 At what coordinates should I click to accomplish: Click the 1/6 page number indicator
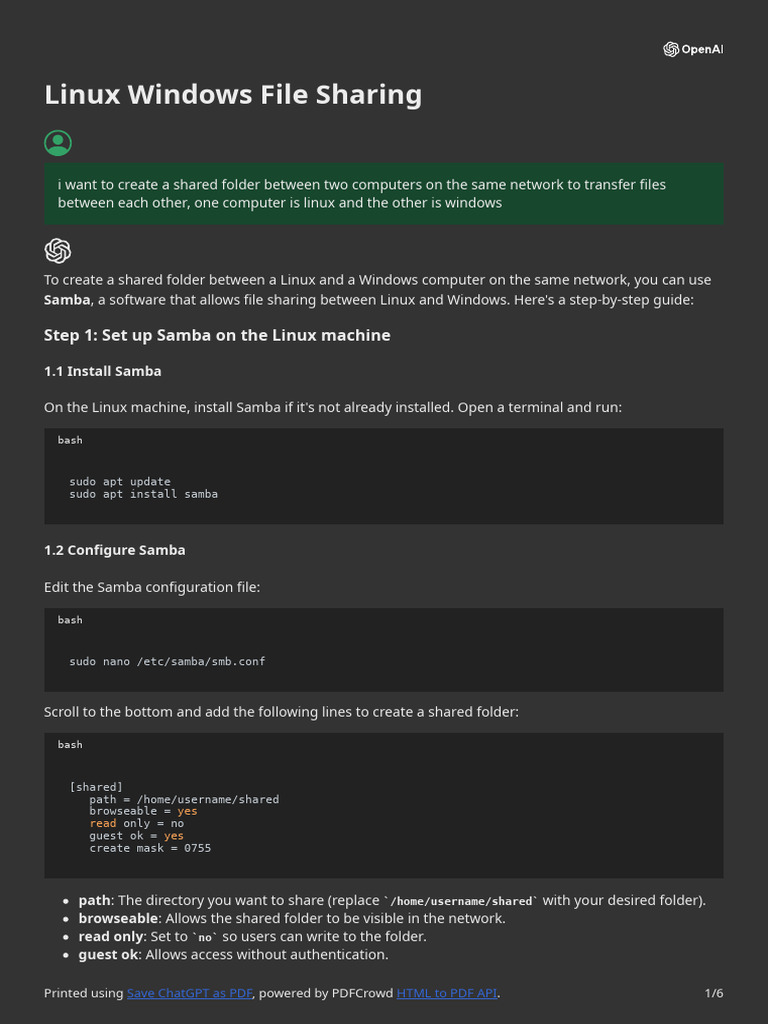[714, 993]
